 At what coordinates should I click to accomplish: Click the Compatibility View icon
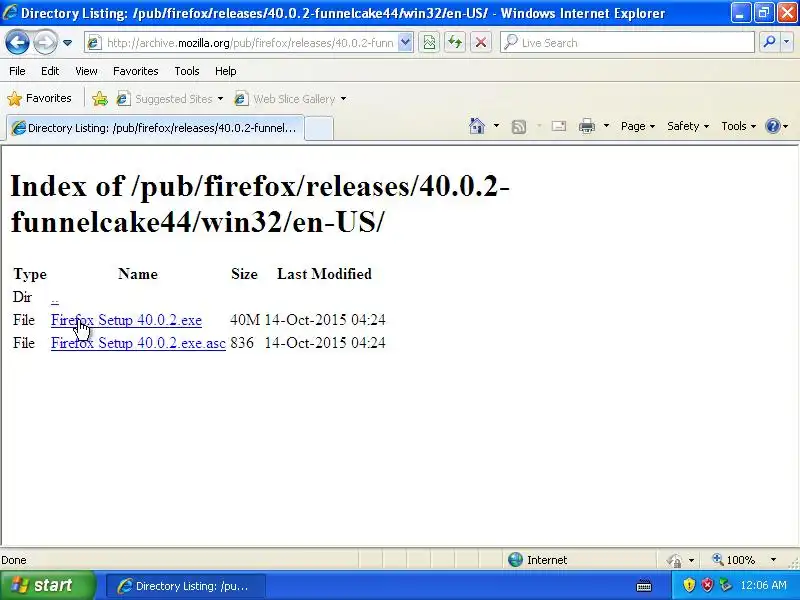430,43
